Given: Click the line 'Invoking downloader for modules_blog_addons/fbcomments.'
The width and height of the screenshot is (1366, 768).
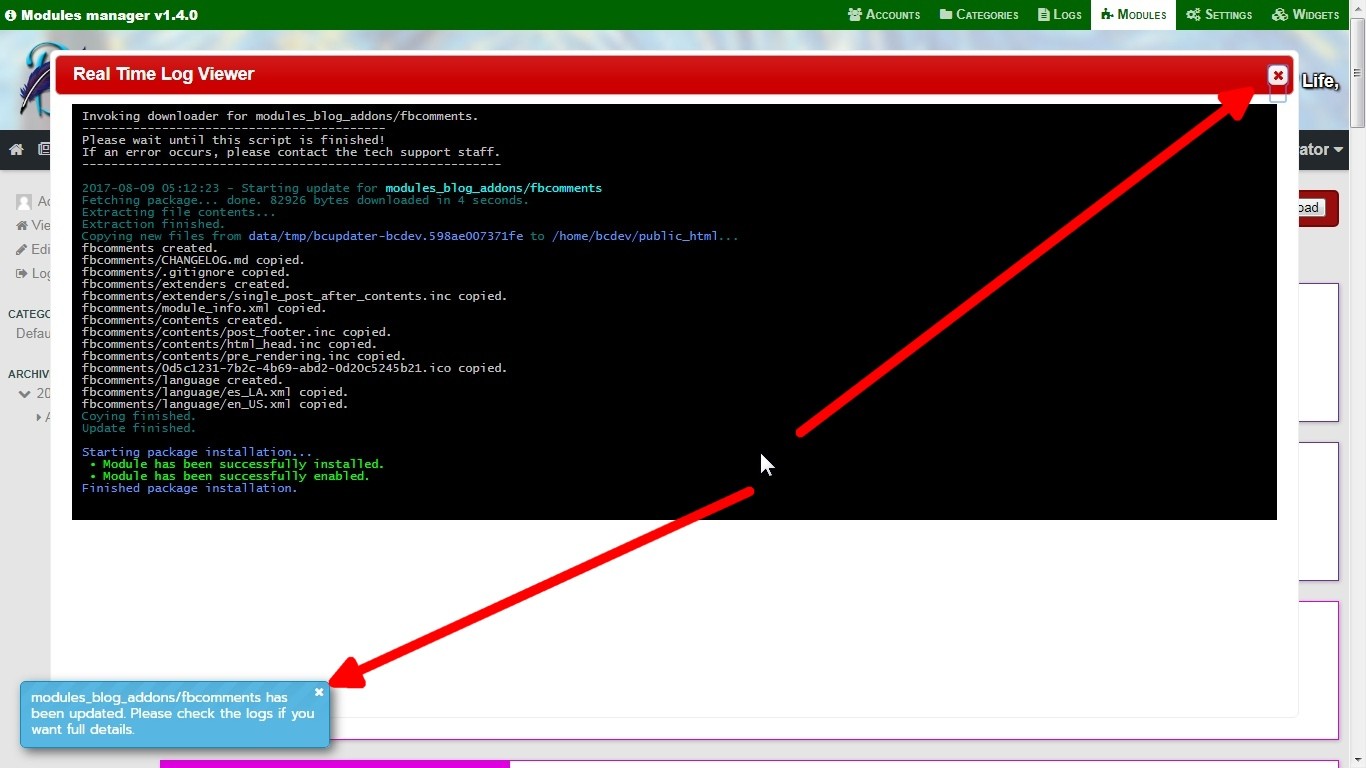Looking at the screenshot, I should coord(280,116).
